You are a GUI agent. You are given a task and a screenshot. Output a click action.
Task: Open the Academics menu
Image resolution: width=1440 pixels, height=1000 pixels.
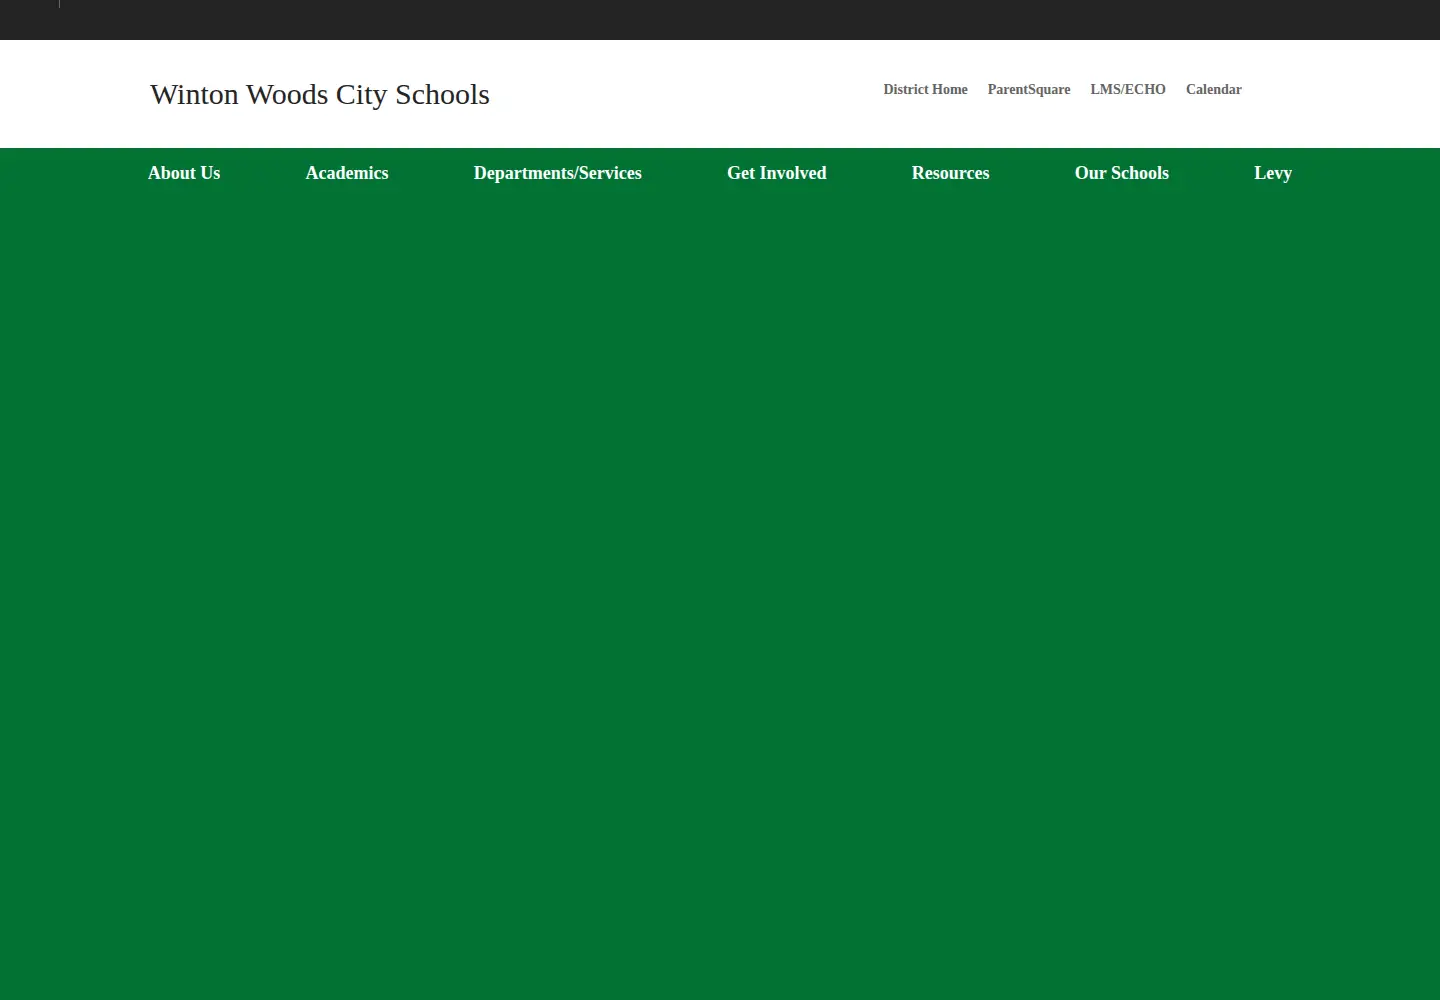tap(347, 173)
